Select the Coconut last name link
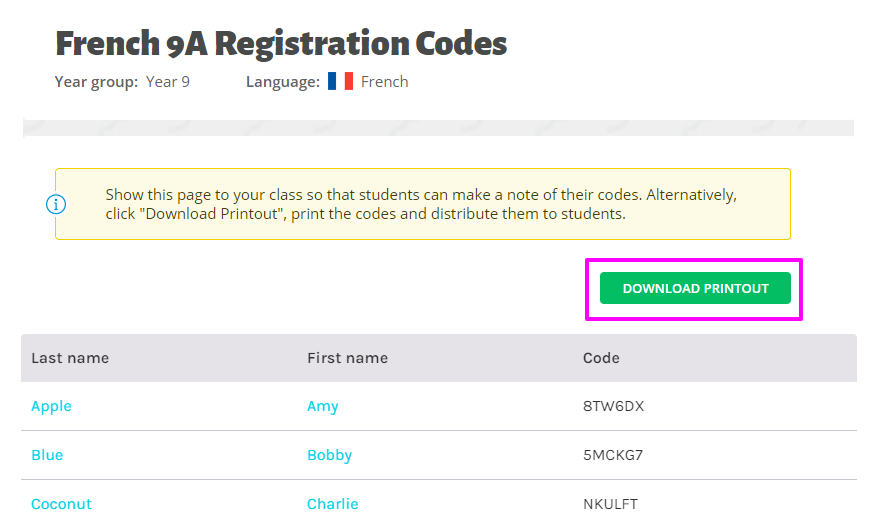This screenshot has width=875, height=526. 61,504
